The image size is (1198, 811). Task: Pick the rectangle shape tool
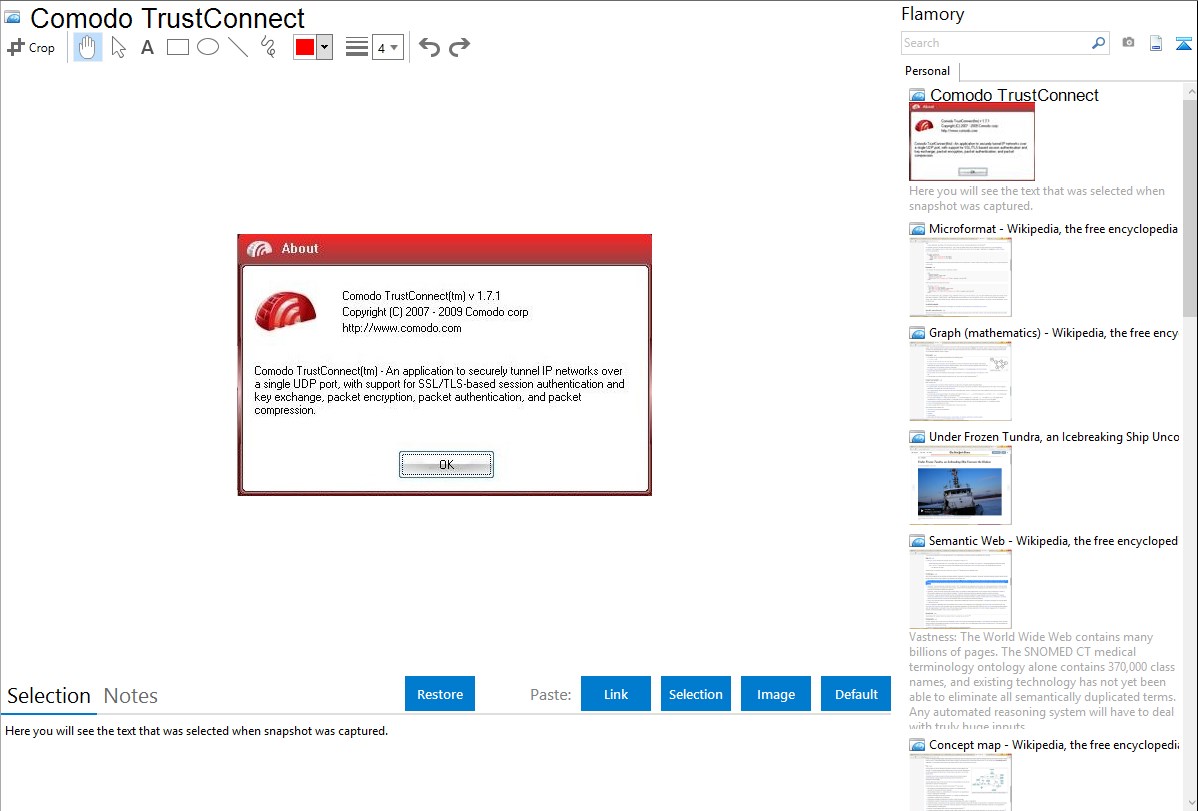[177, 47]
